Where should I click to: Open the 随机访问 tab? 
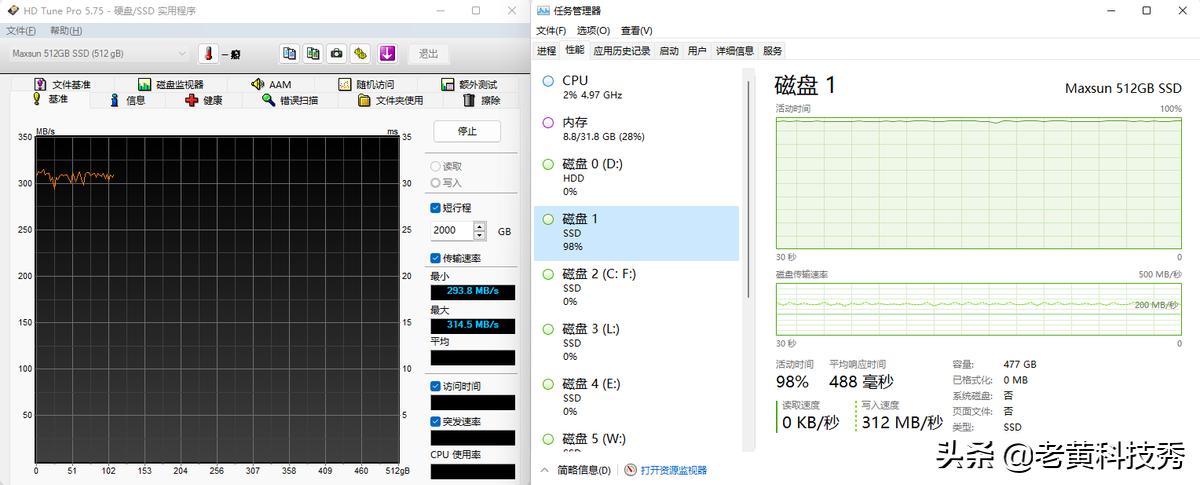click(366, 85)
